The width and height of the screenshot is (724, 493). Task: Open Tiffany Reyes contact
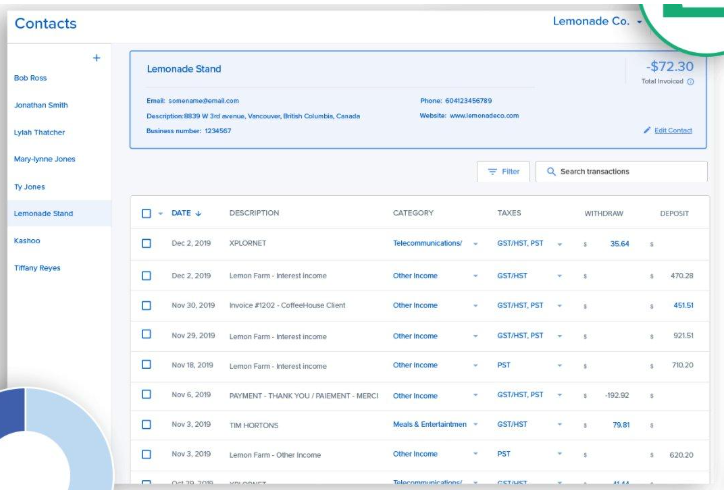pos(37,268)
